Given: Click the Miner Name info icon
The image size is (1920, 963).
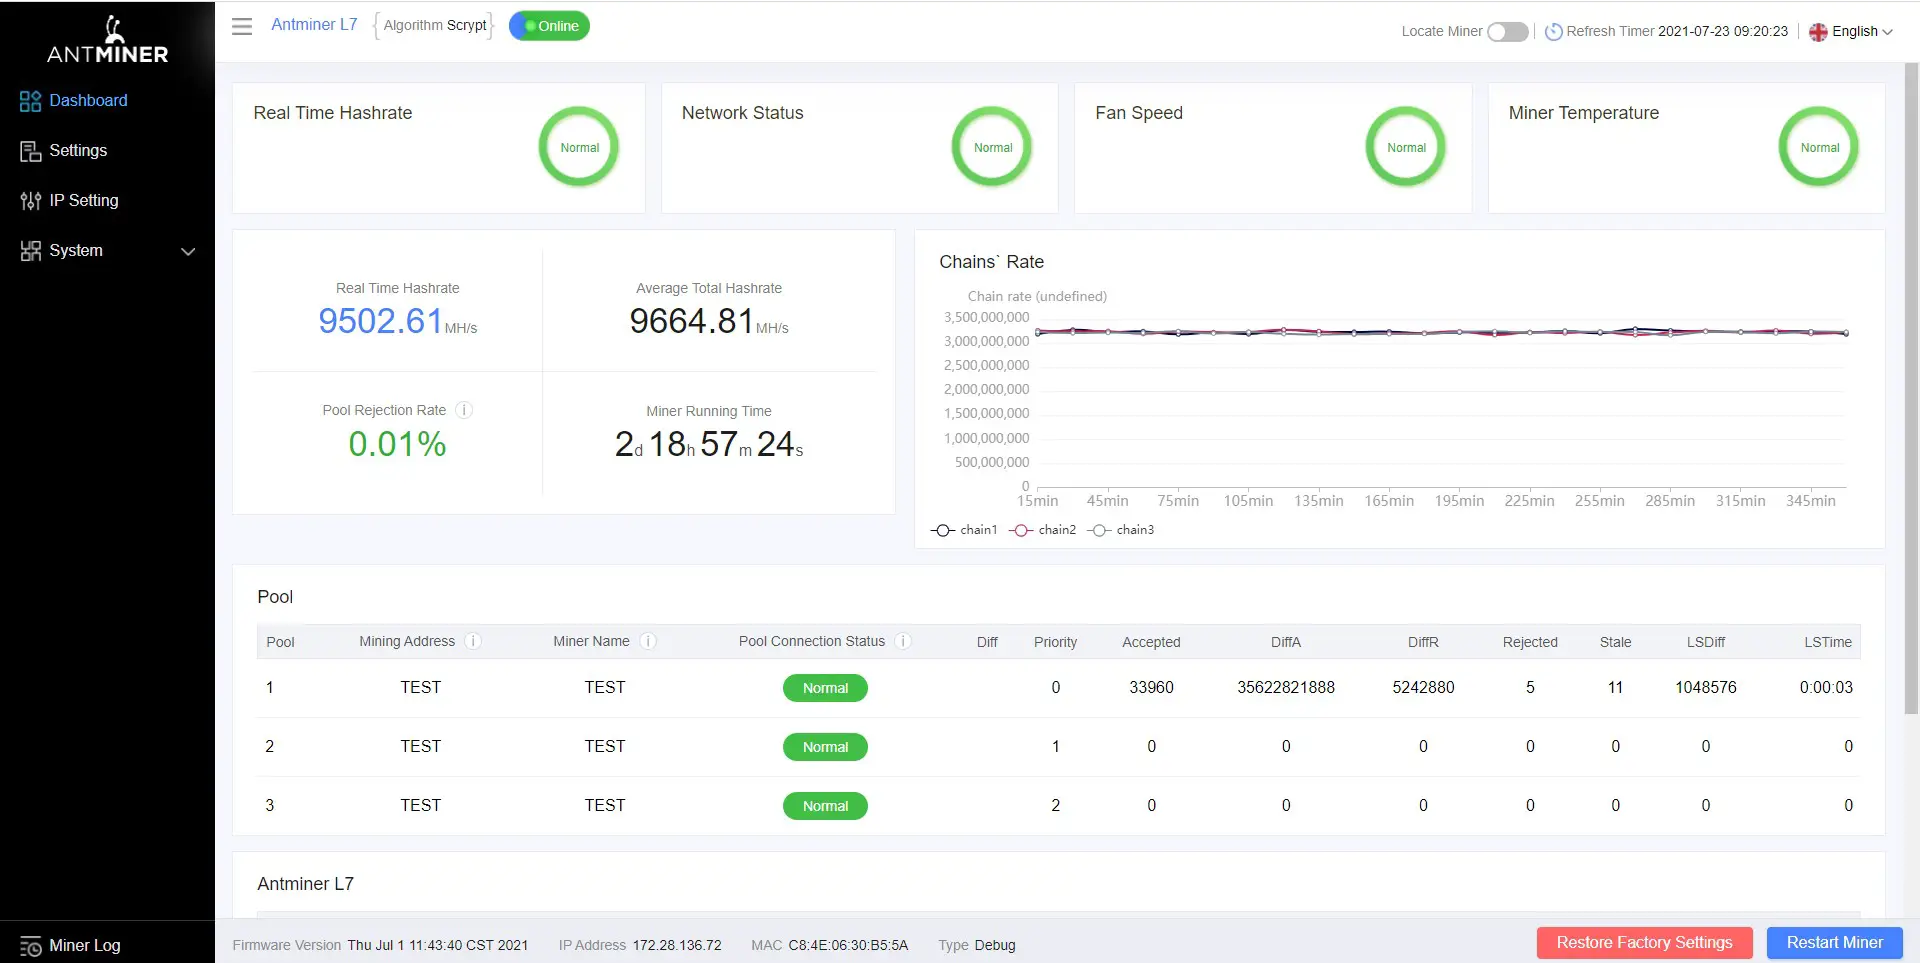Looking at the screenshot, I should click(648, 641).
